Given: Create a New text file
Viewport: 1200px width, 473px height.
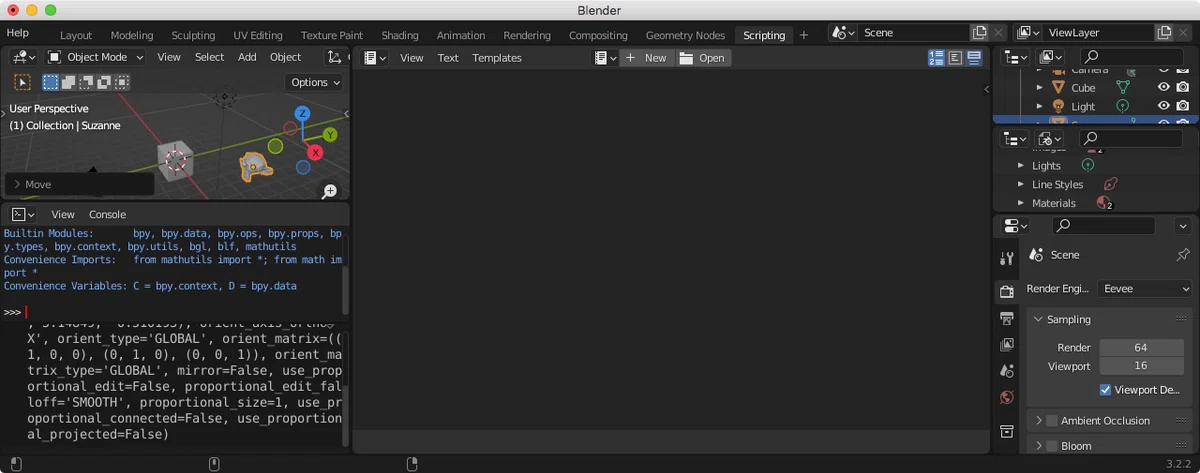Looking at the screenshot, I should tap(646, 58).
